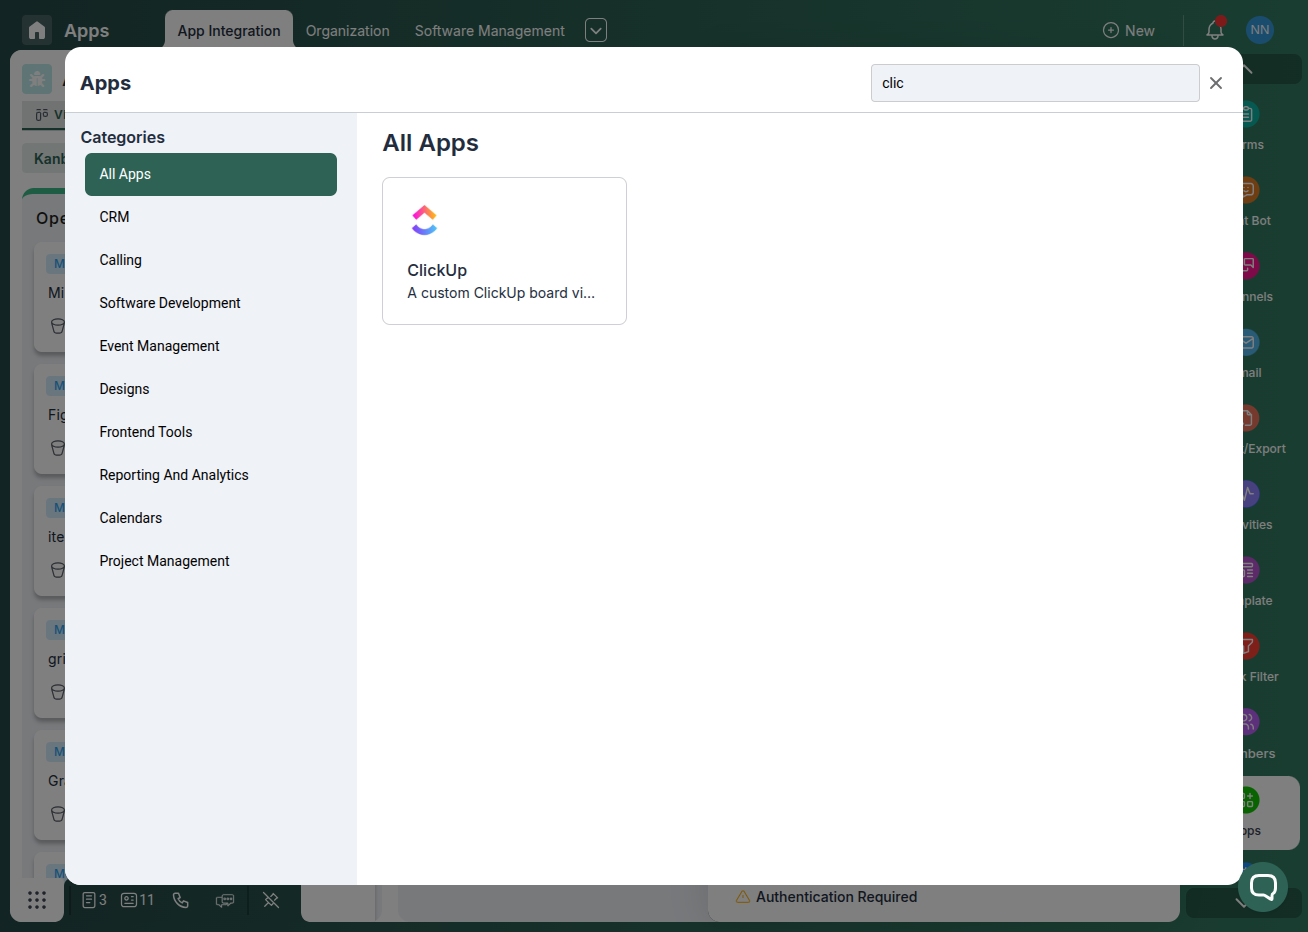Open the ClickUp app card

[504, 250]
